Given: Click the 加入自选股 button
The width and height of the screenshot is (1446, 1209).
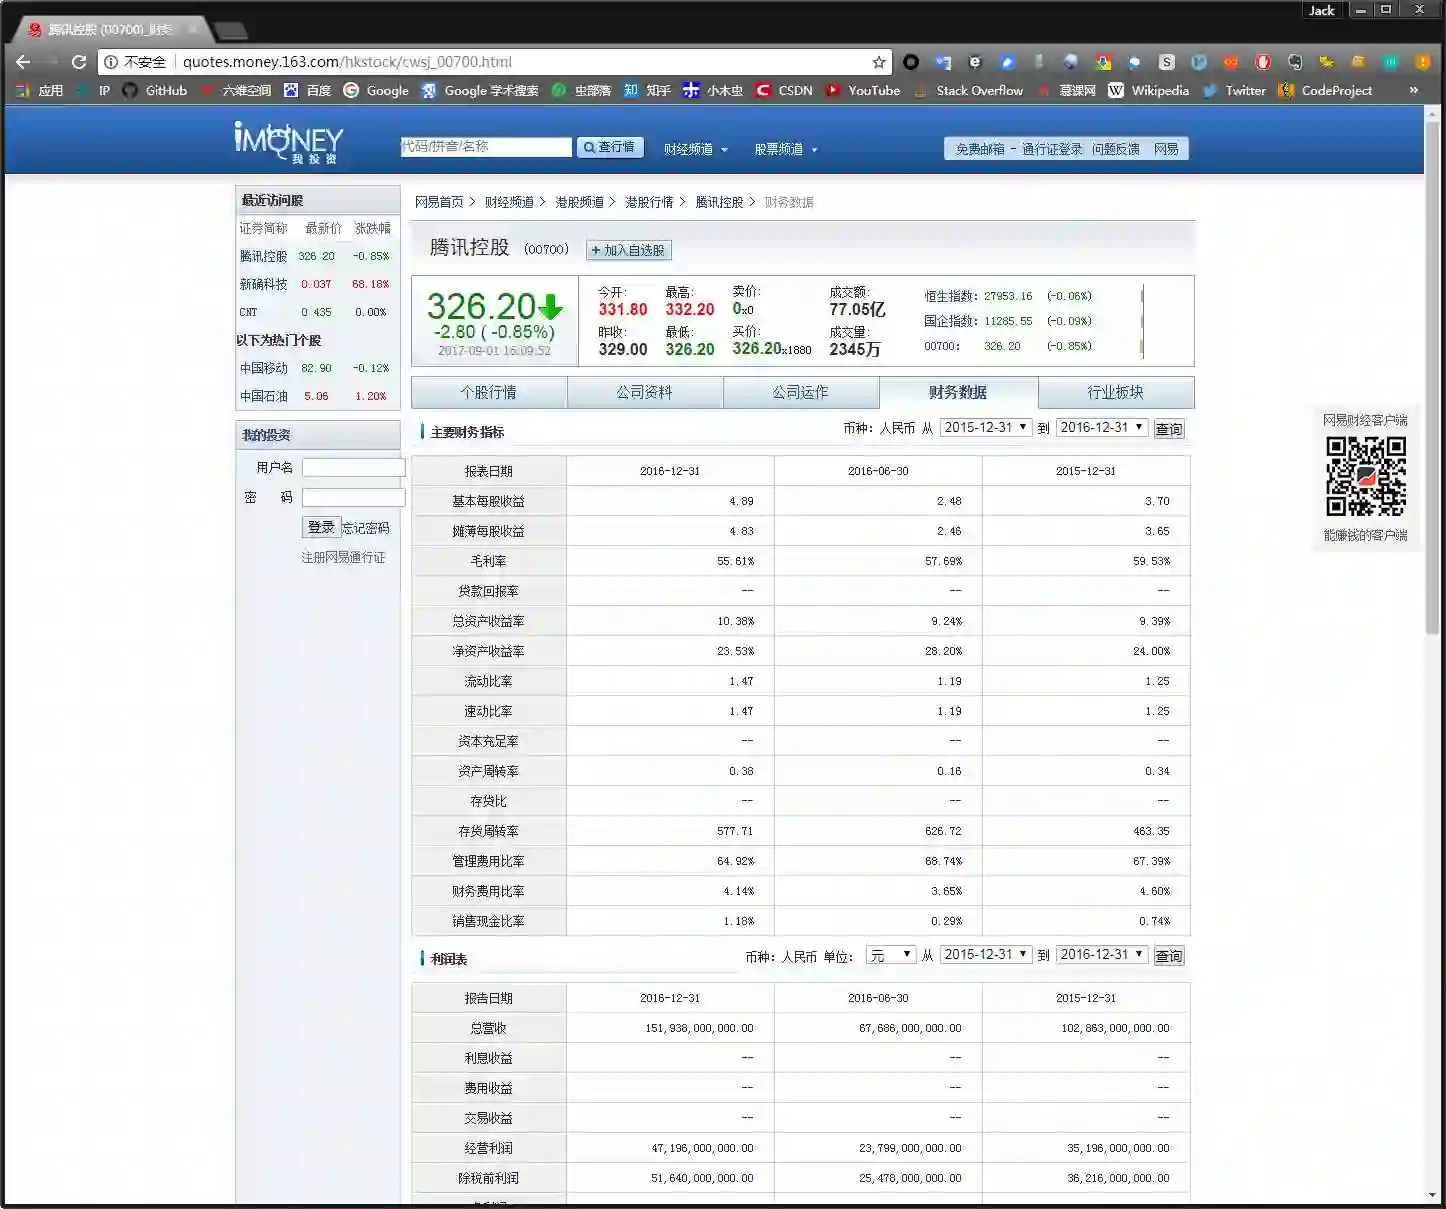Looking at the screenshot, I should tap(629, 250).
